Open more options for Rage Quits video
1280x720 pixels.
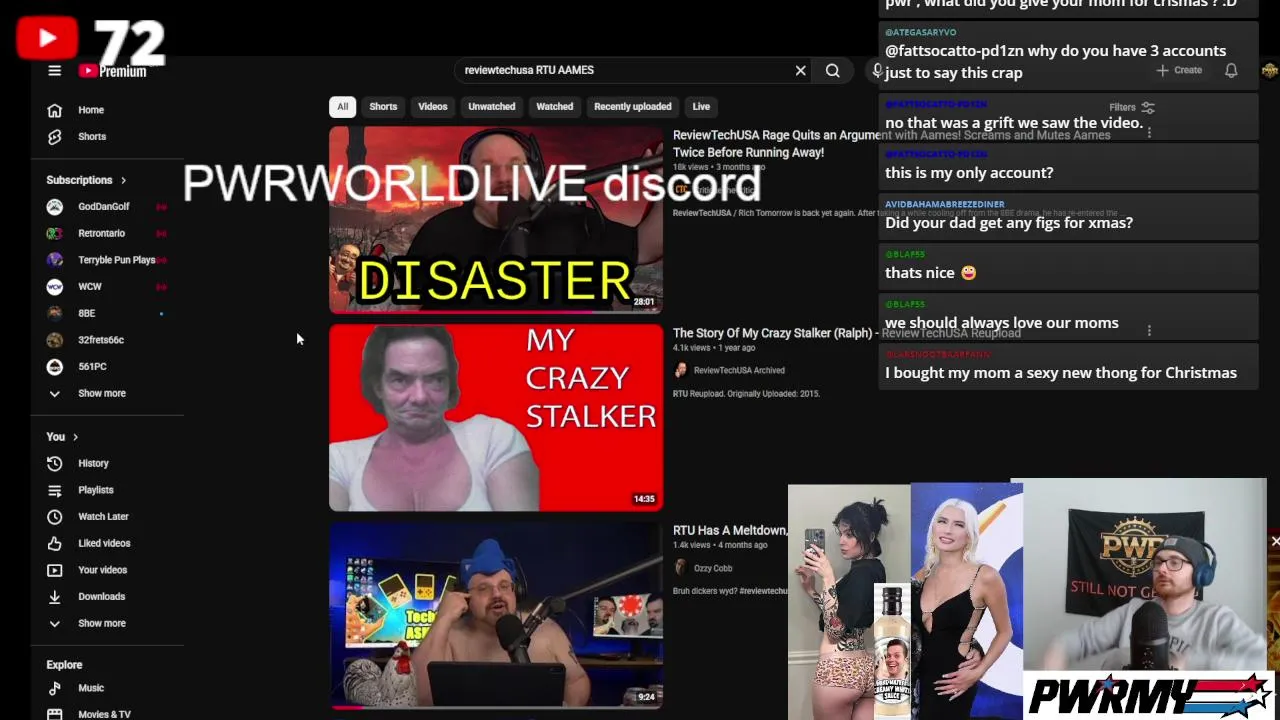pos(1149,133)
